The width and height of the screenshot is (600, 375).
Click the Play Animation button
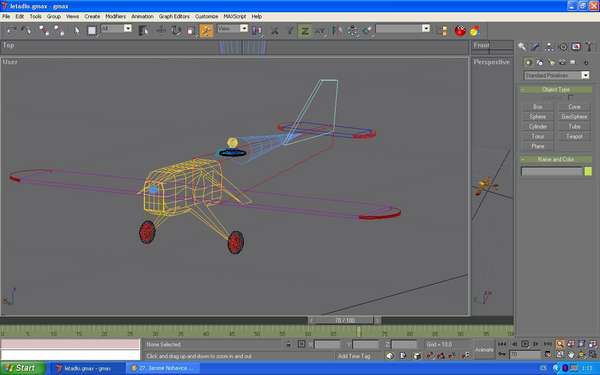(x=525, y=344)
